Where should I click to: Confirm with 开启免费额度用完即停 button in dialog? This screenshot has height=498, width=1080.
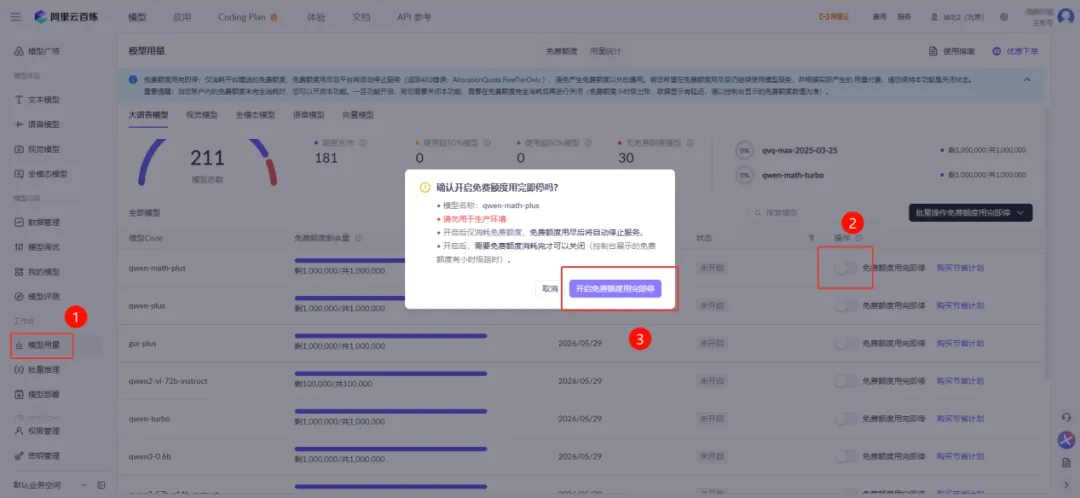coord(616,289)
